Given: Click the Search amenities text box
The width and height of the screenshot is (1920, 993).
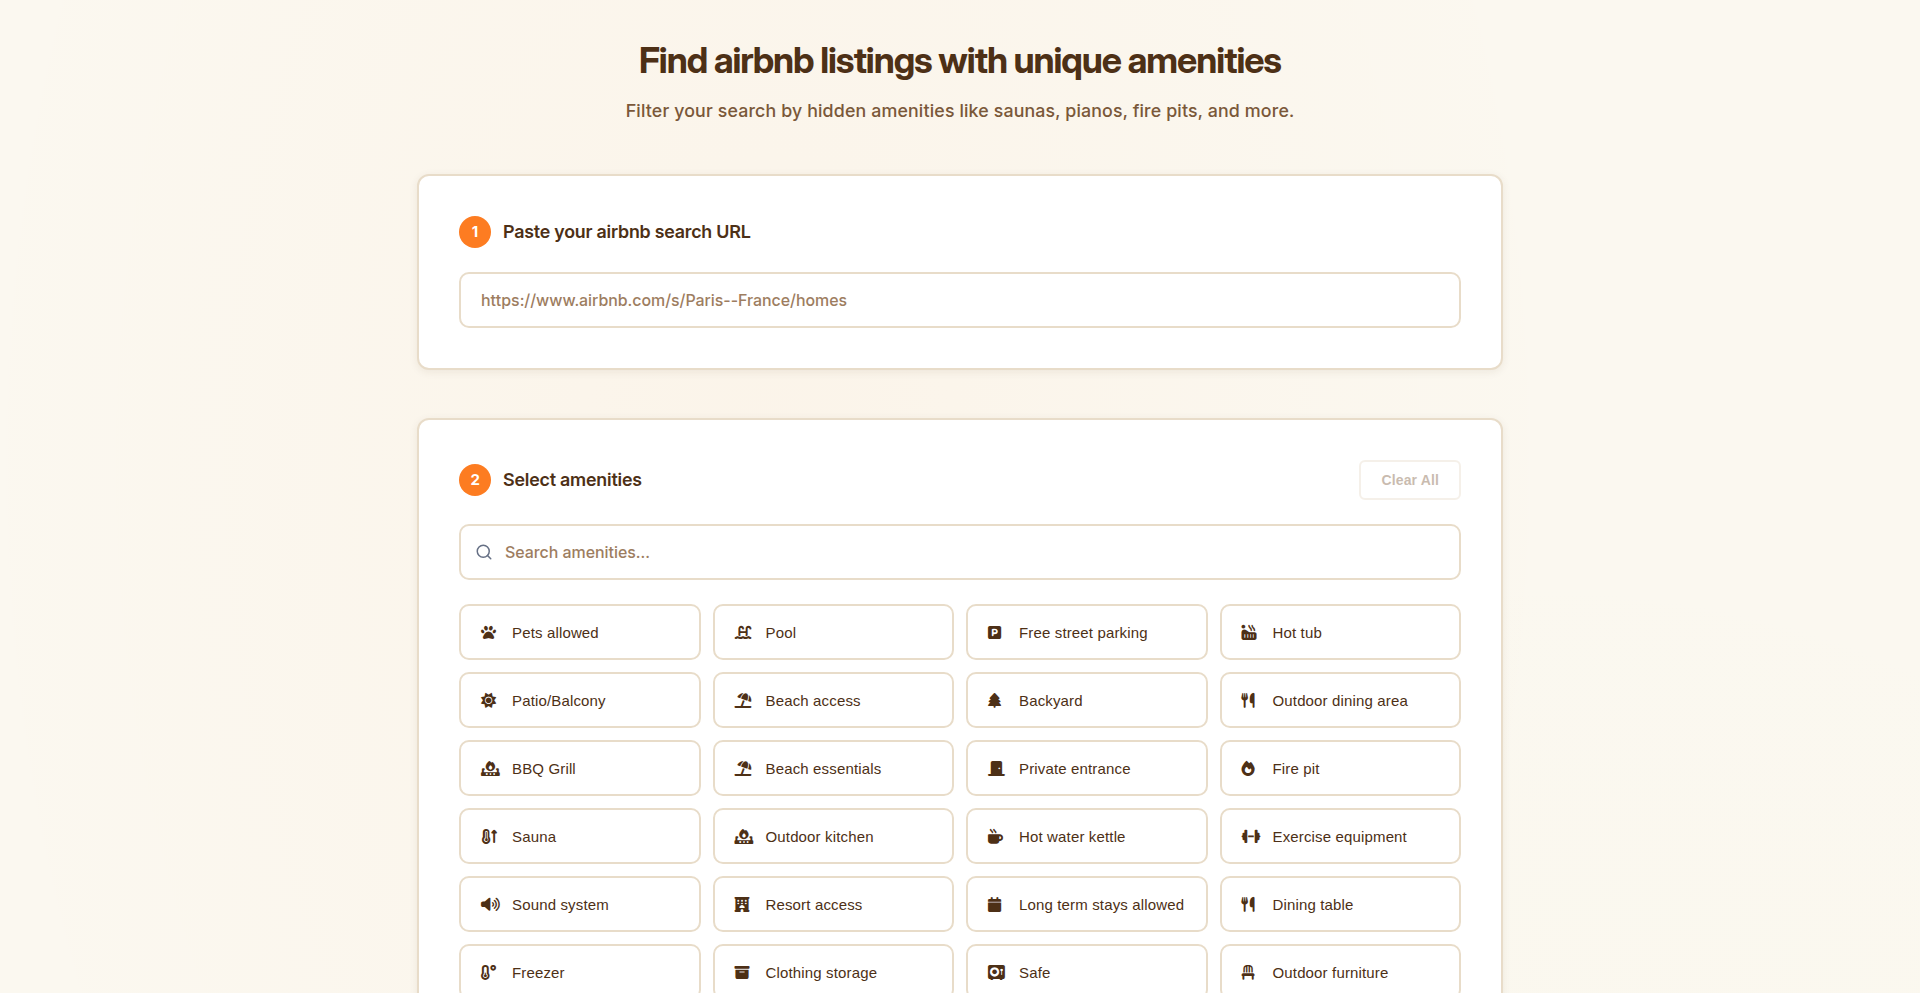Looking at the screenshot, I should [x=960, y=552].
